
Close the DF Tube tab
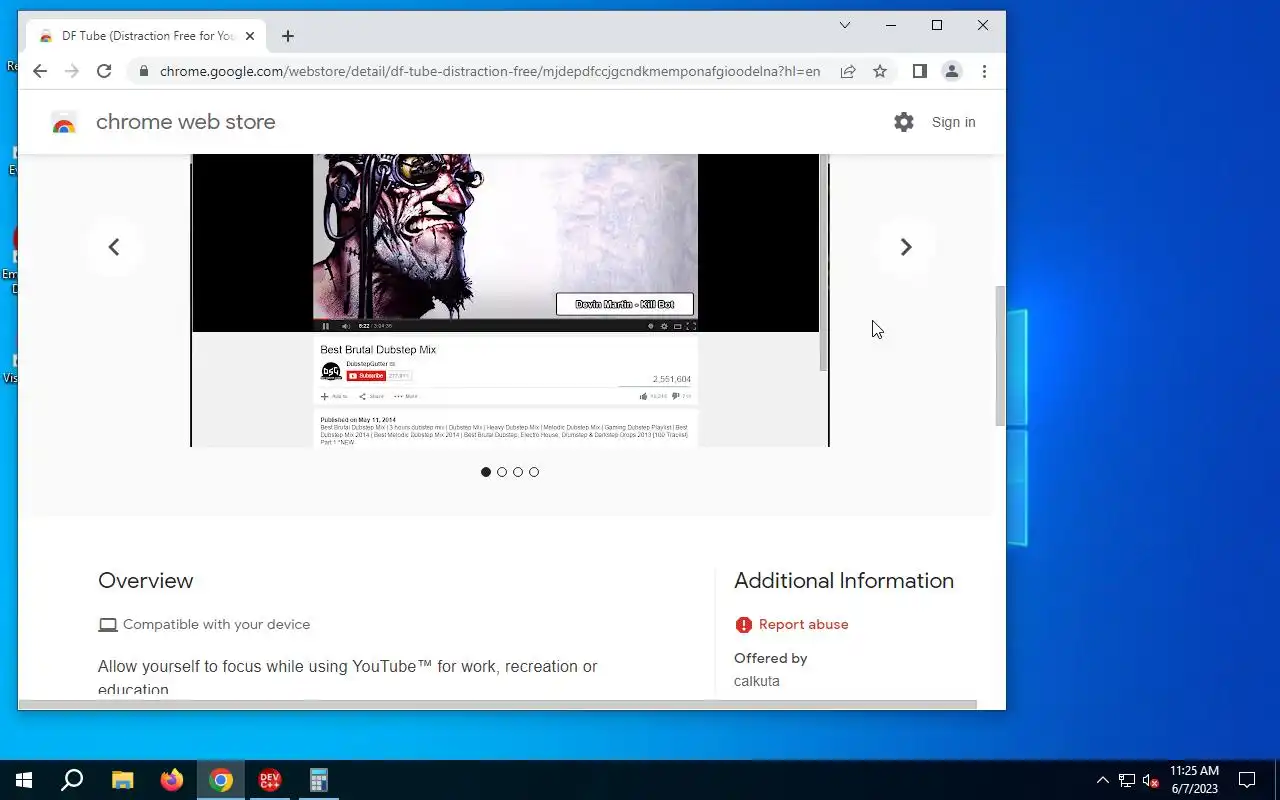(x=250, y=36)
